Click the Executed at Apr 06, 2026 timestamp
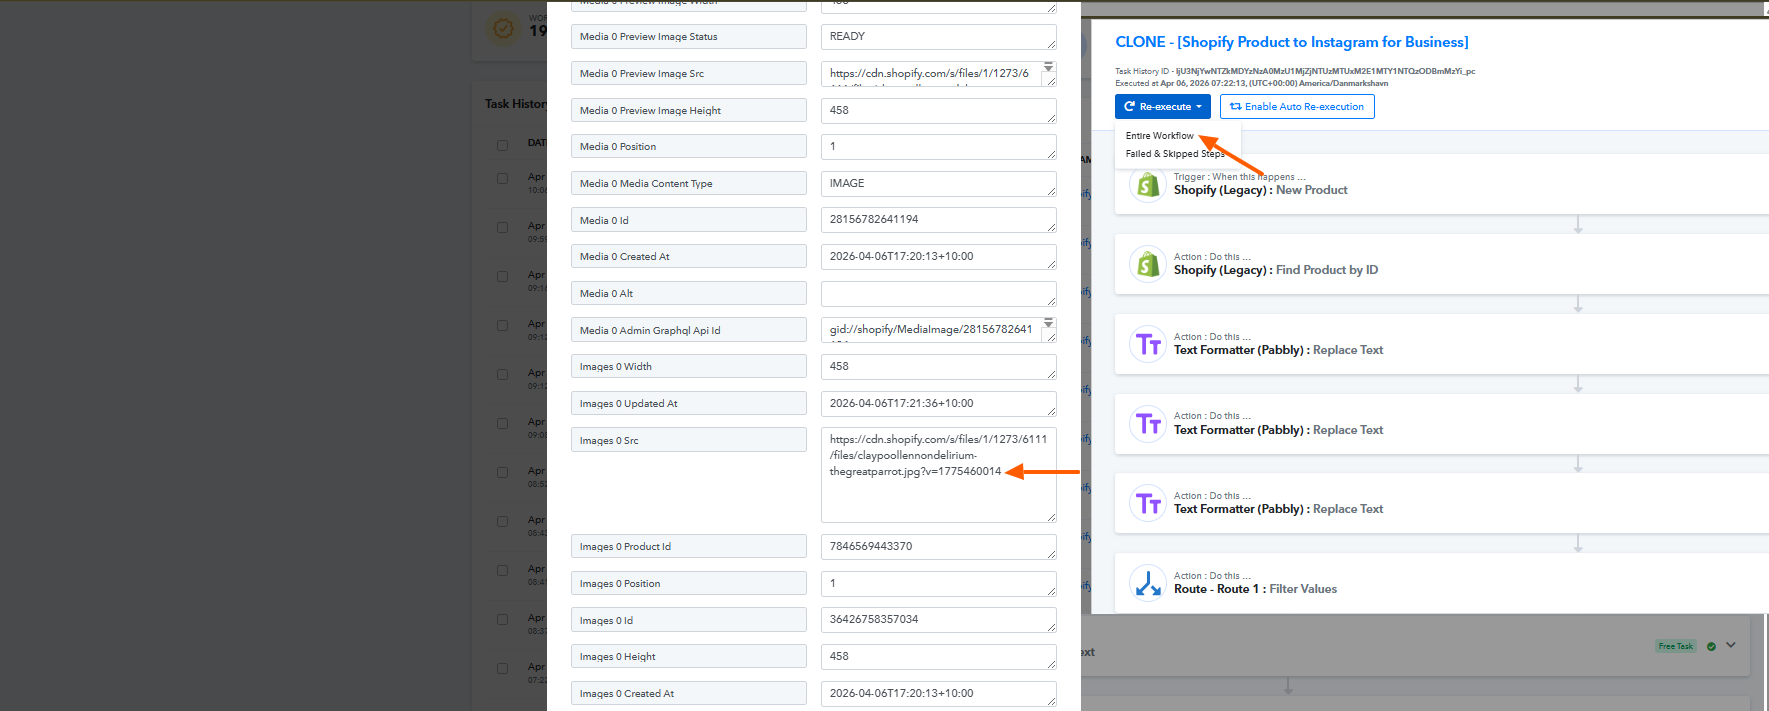This screenshot has width=1769, height=711. pyautogui.click(x=1251, y=83)
